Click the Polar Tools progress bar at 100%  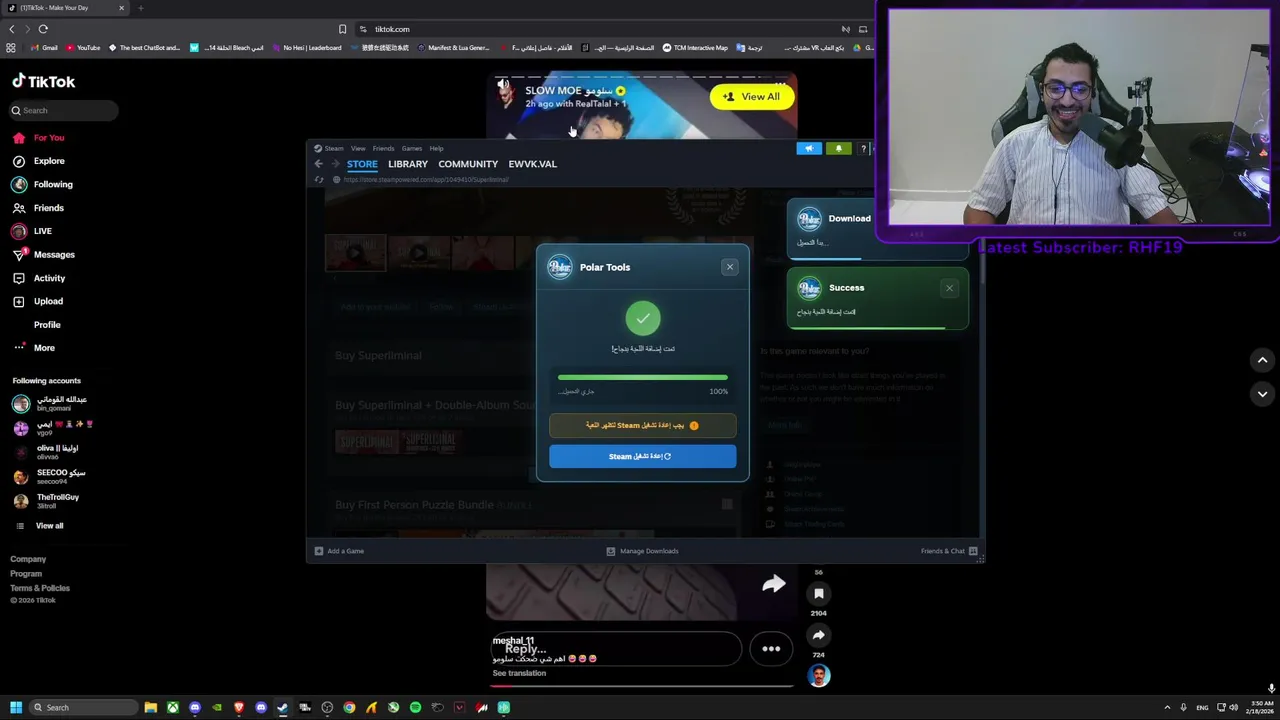[642, 378]
